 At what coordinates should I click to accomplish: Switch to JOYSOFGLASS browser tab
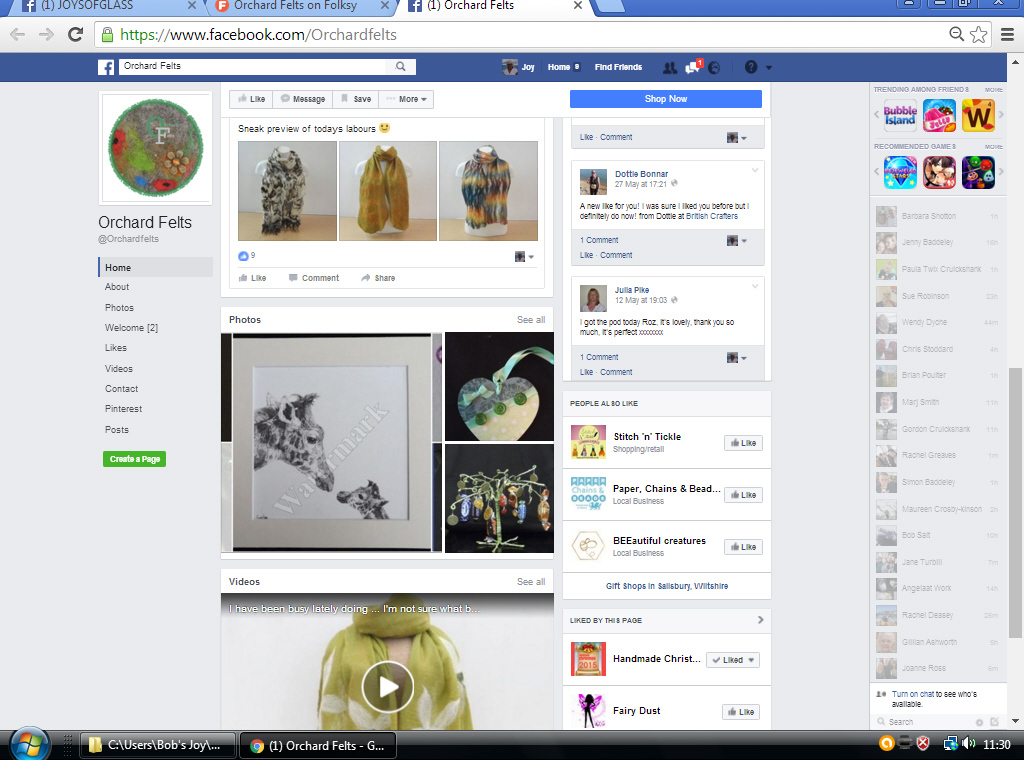pyautogui.click(x=105, y=6)
